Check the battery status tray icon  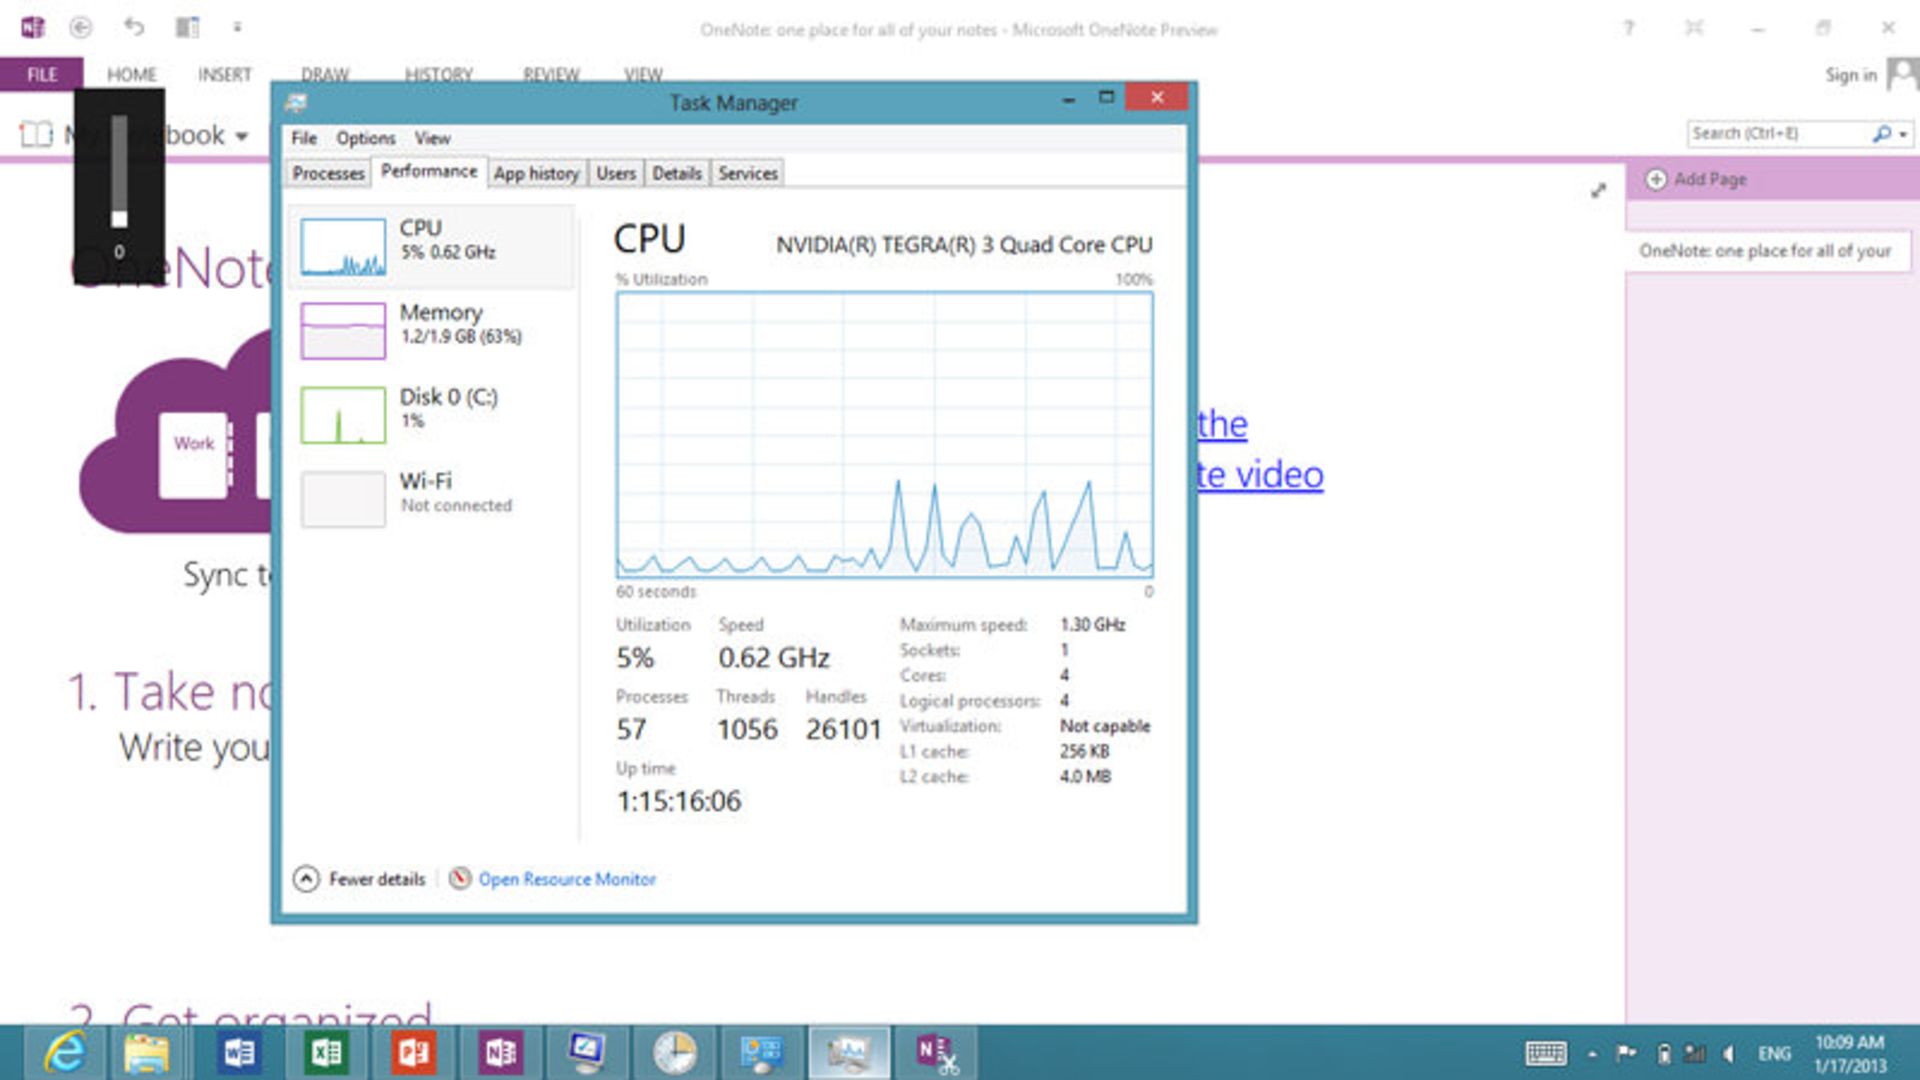1663,1053
